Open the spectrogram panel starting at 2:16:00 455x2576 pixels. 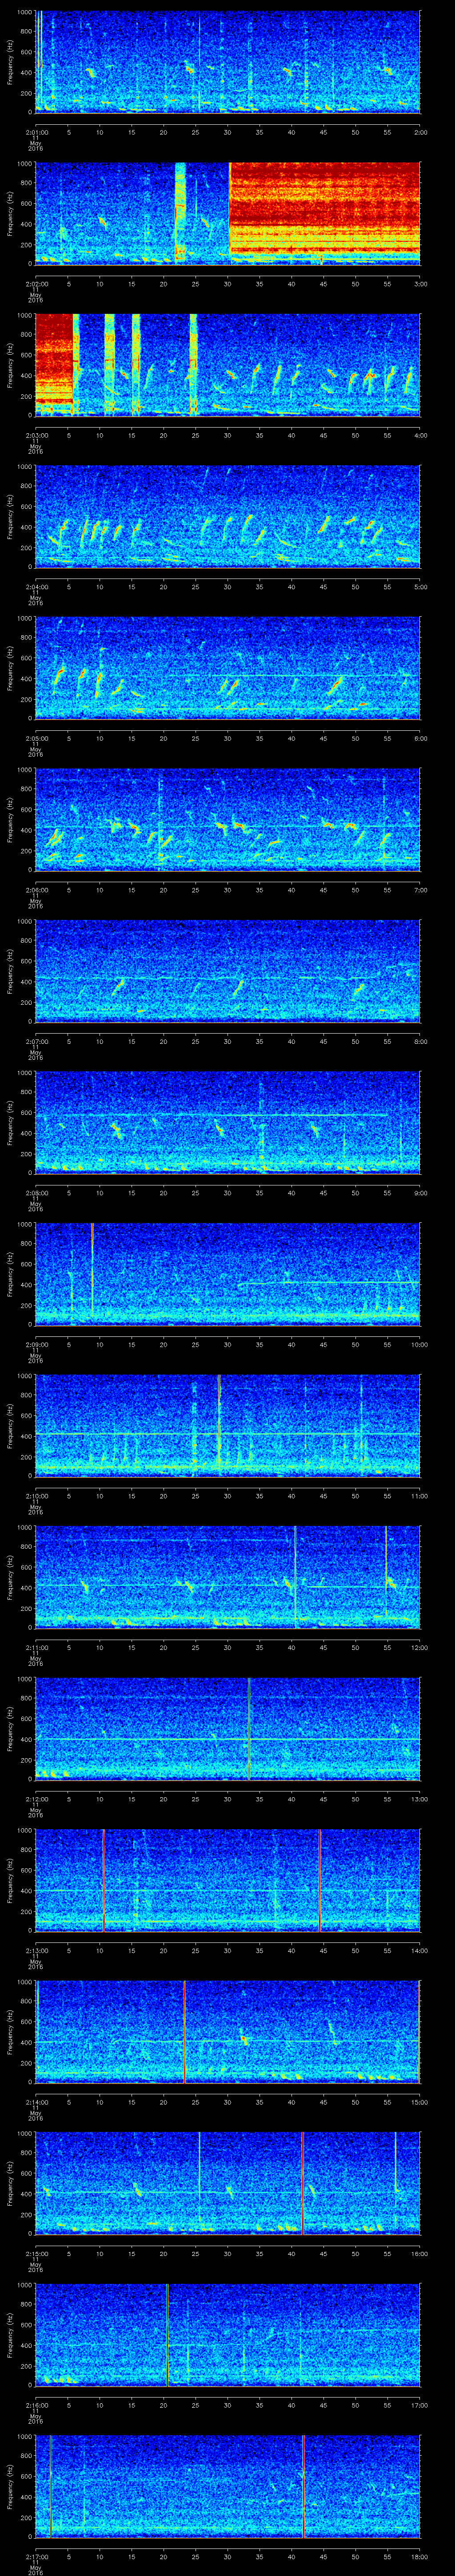(228, 2335)
